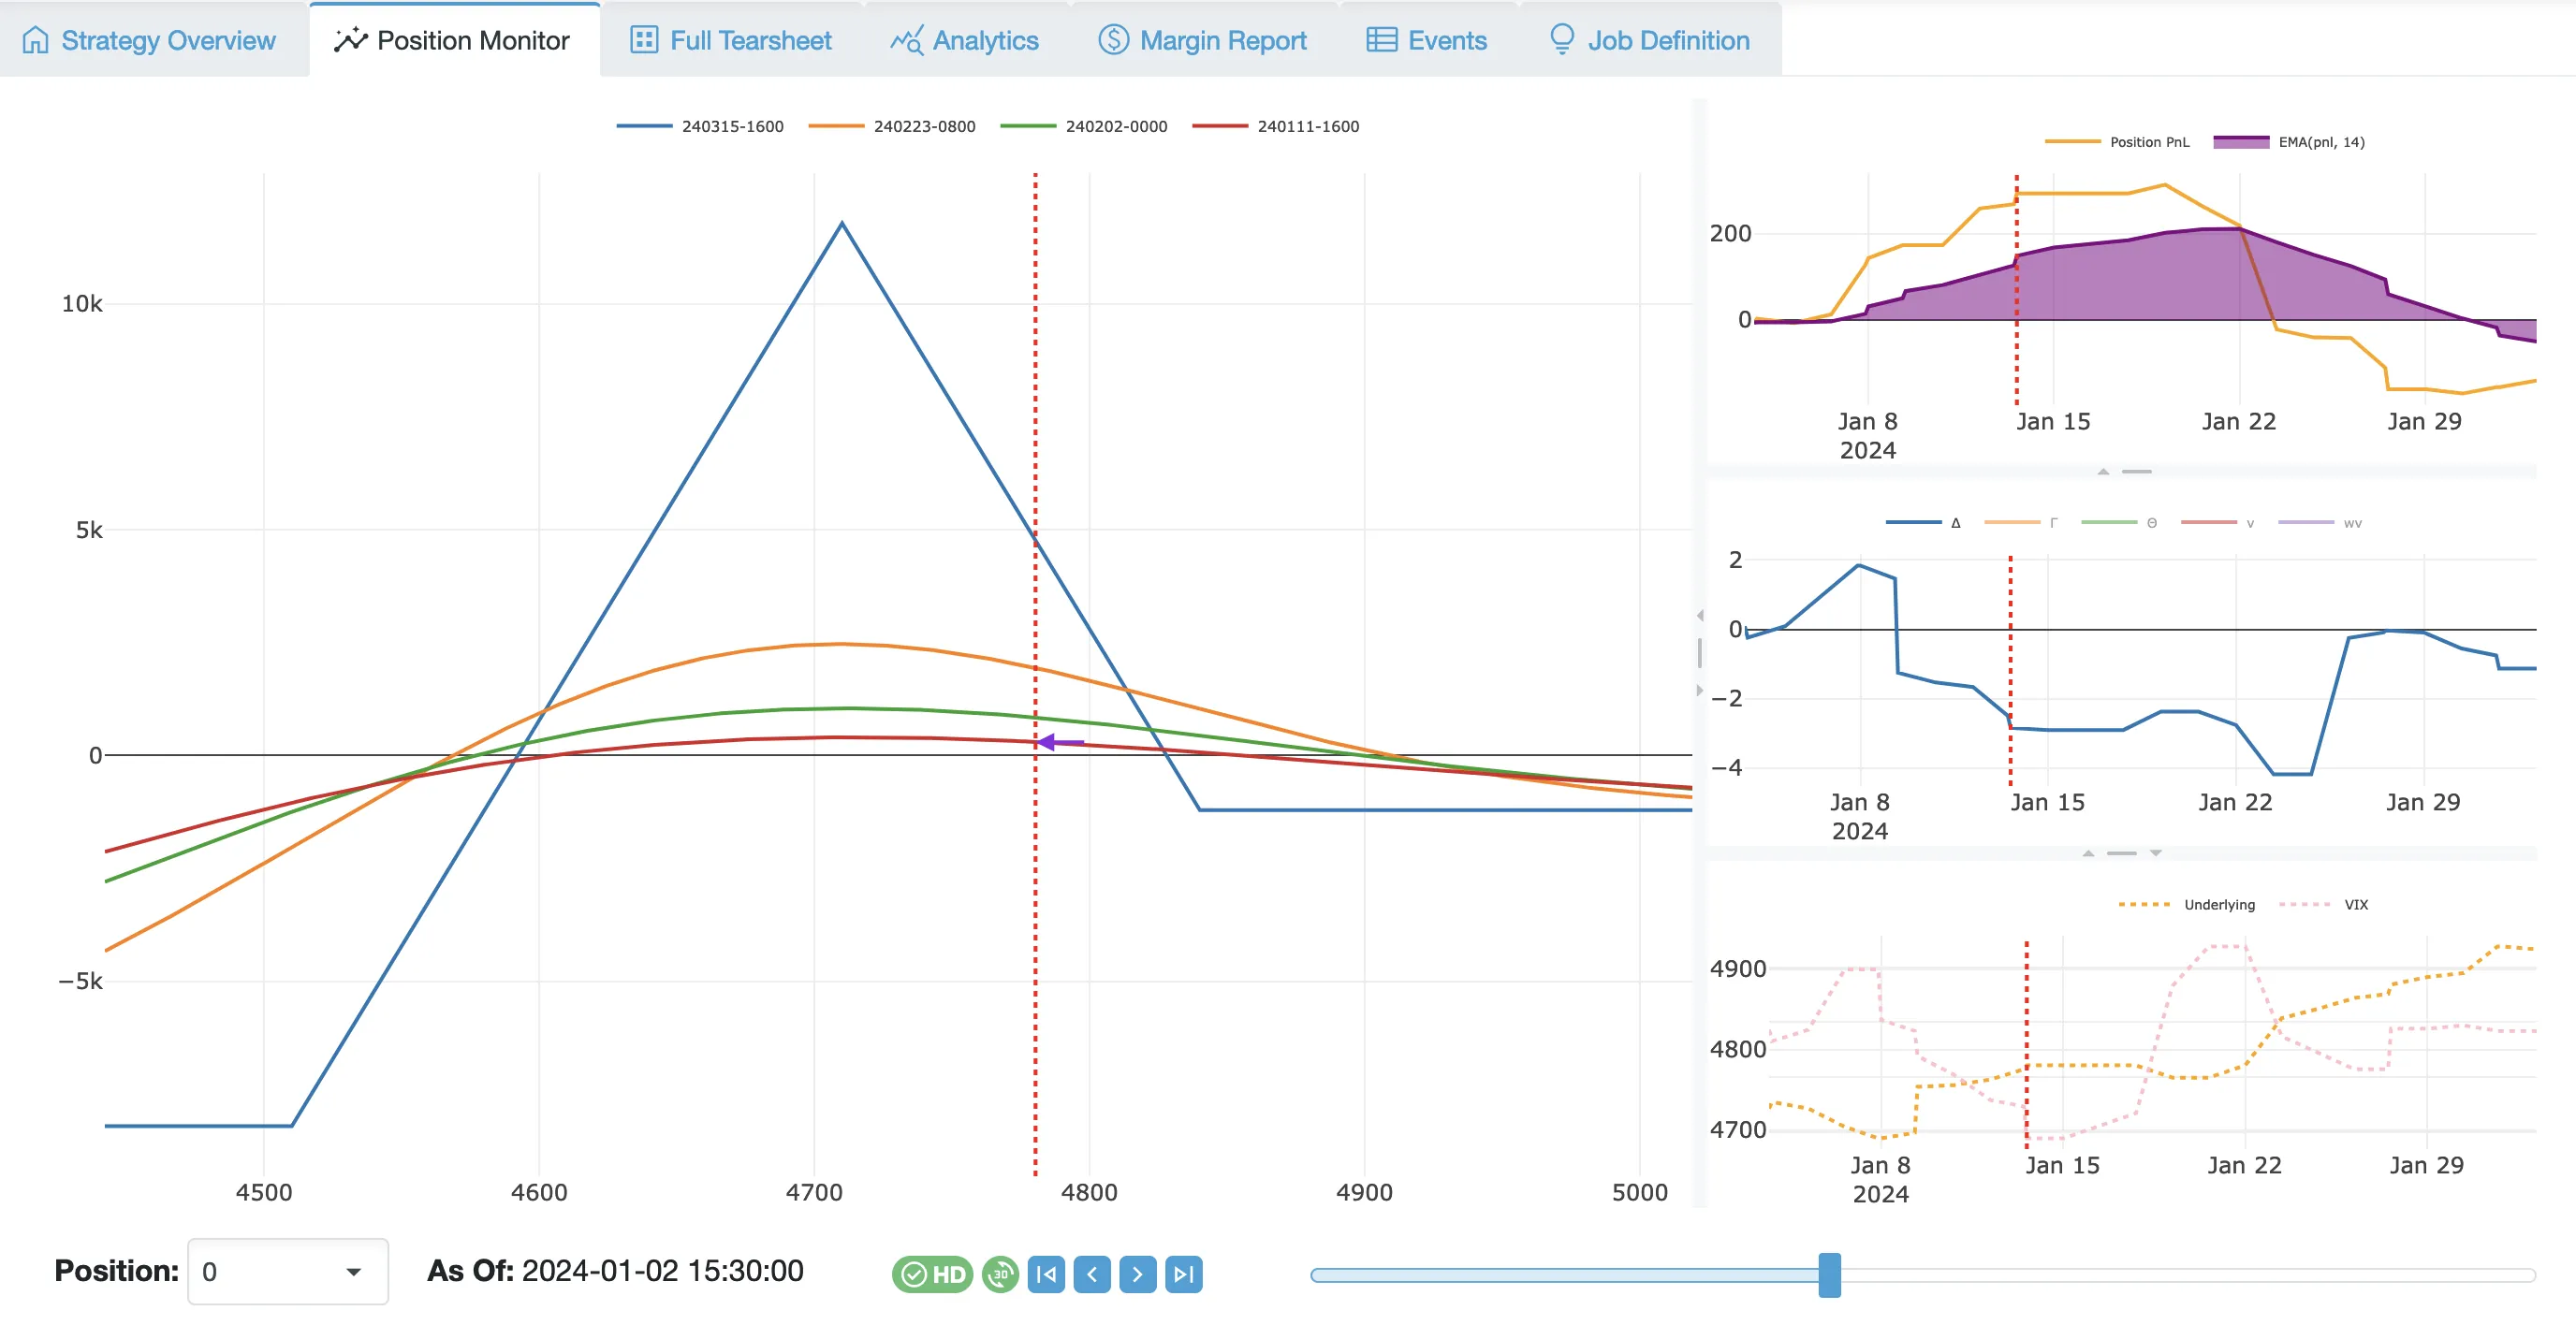The height and width of the screenshot is (1325, 2576).
Task: Toggle the green HD mode button
Action: (x=931, y=1274)
